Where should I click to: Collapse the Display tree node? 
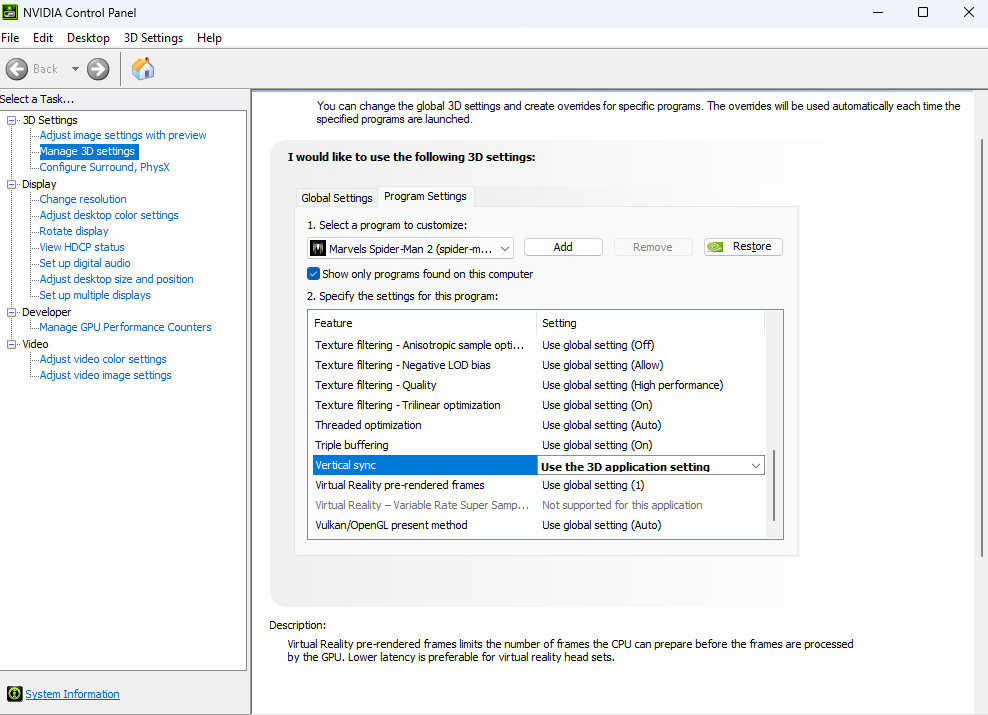(x=12, y=184)
